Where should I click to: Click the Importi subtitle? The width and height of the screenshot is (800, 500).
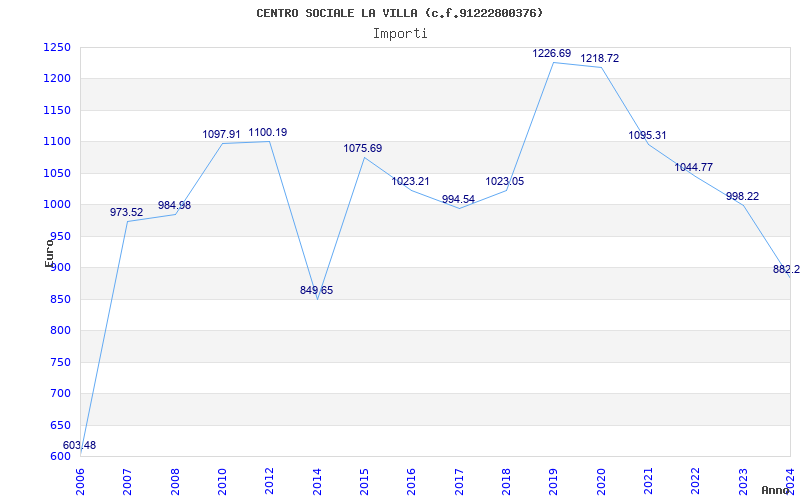(400, 34)
